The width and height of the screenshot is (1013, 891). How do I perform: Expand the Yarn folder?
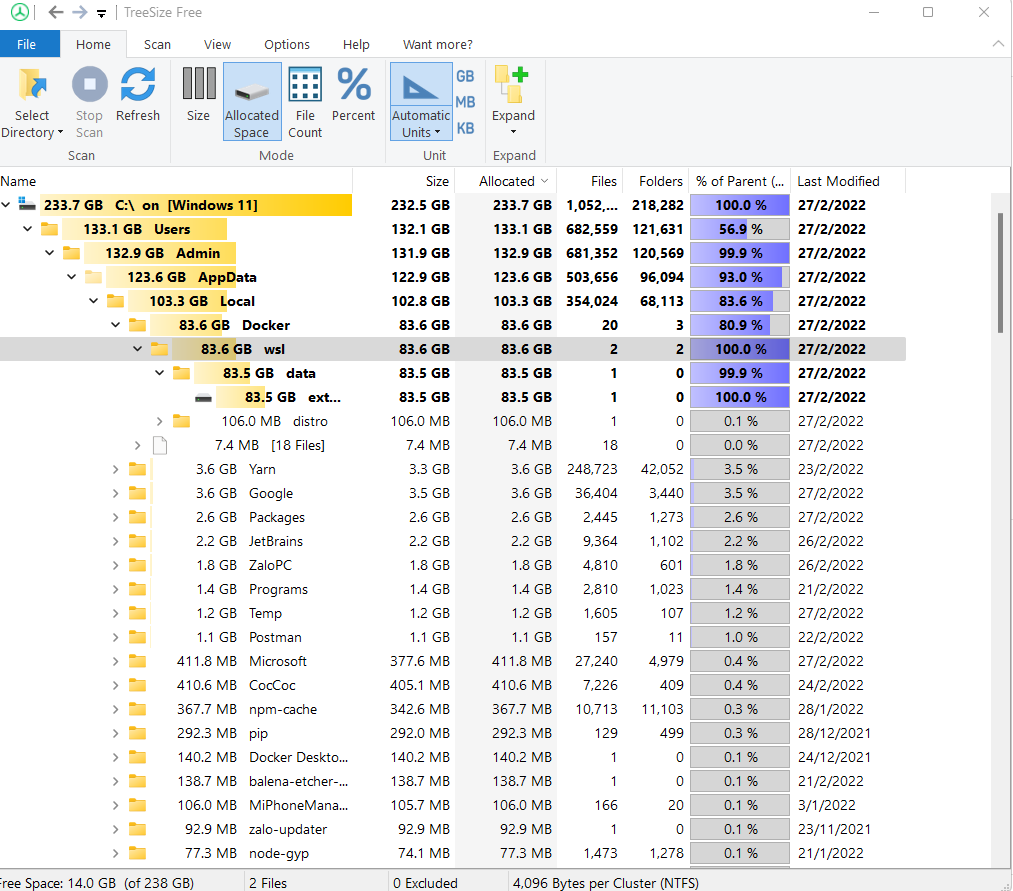pyautogui.click(x=116, y=470)
